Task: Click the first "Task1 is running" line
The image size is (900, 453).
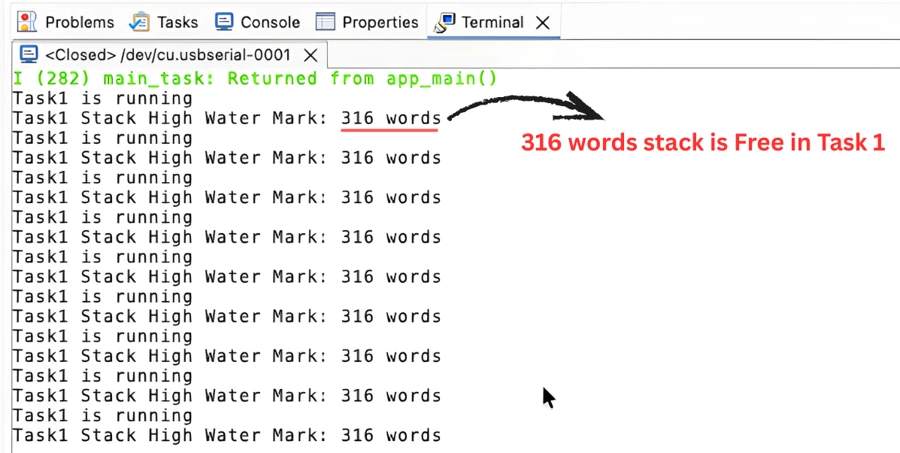Action: (102, 98)
